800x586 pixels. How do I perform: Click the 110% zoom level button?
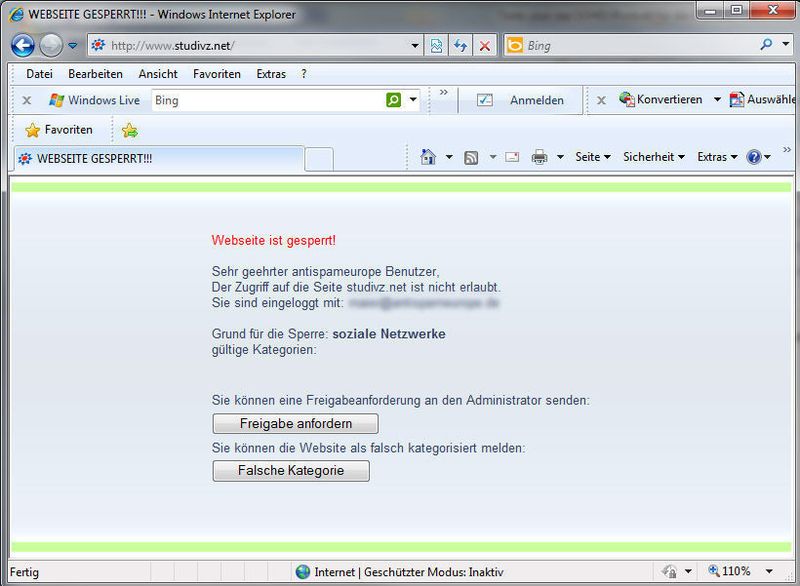pos(730,571)
